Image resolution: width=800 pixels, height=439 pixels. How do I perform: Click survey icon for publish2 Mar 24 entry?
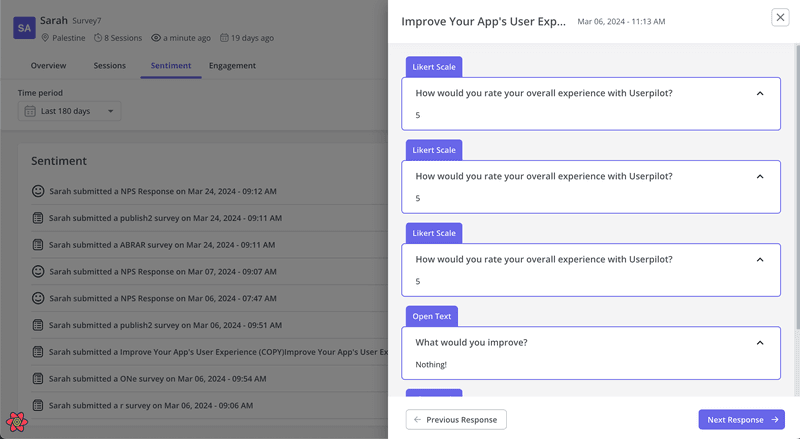pyautogui.click(x=38, y=218)
